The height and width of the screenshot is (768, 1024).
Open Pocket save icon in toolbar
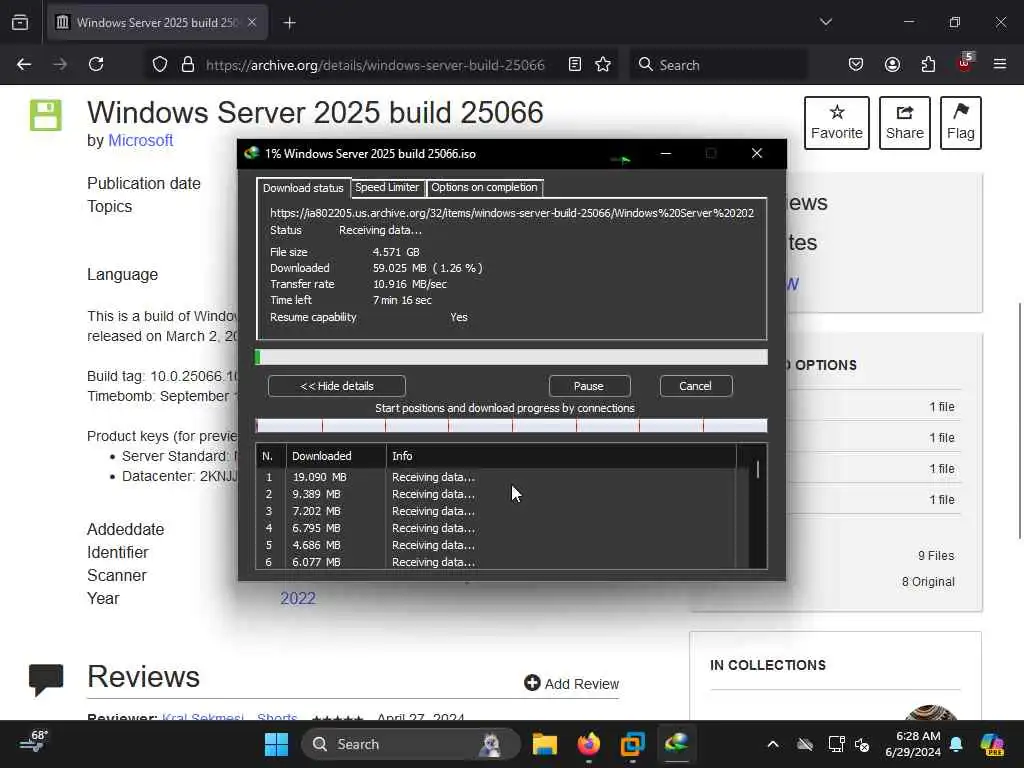click(x=856, y=65)
